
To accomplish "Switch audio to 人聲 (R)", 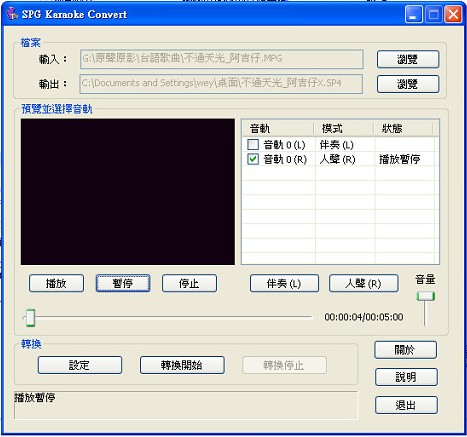I will click(364, 283).
